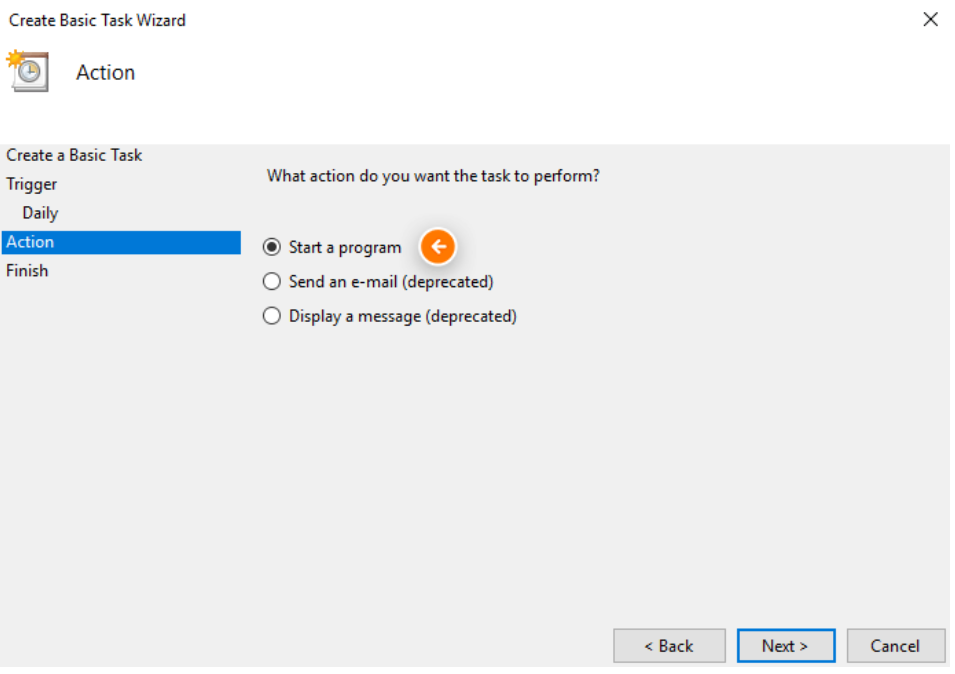
Task: Click the orange arrow annotation marker
Action: pyautogui.click(x=437, y=247)
